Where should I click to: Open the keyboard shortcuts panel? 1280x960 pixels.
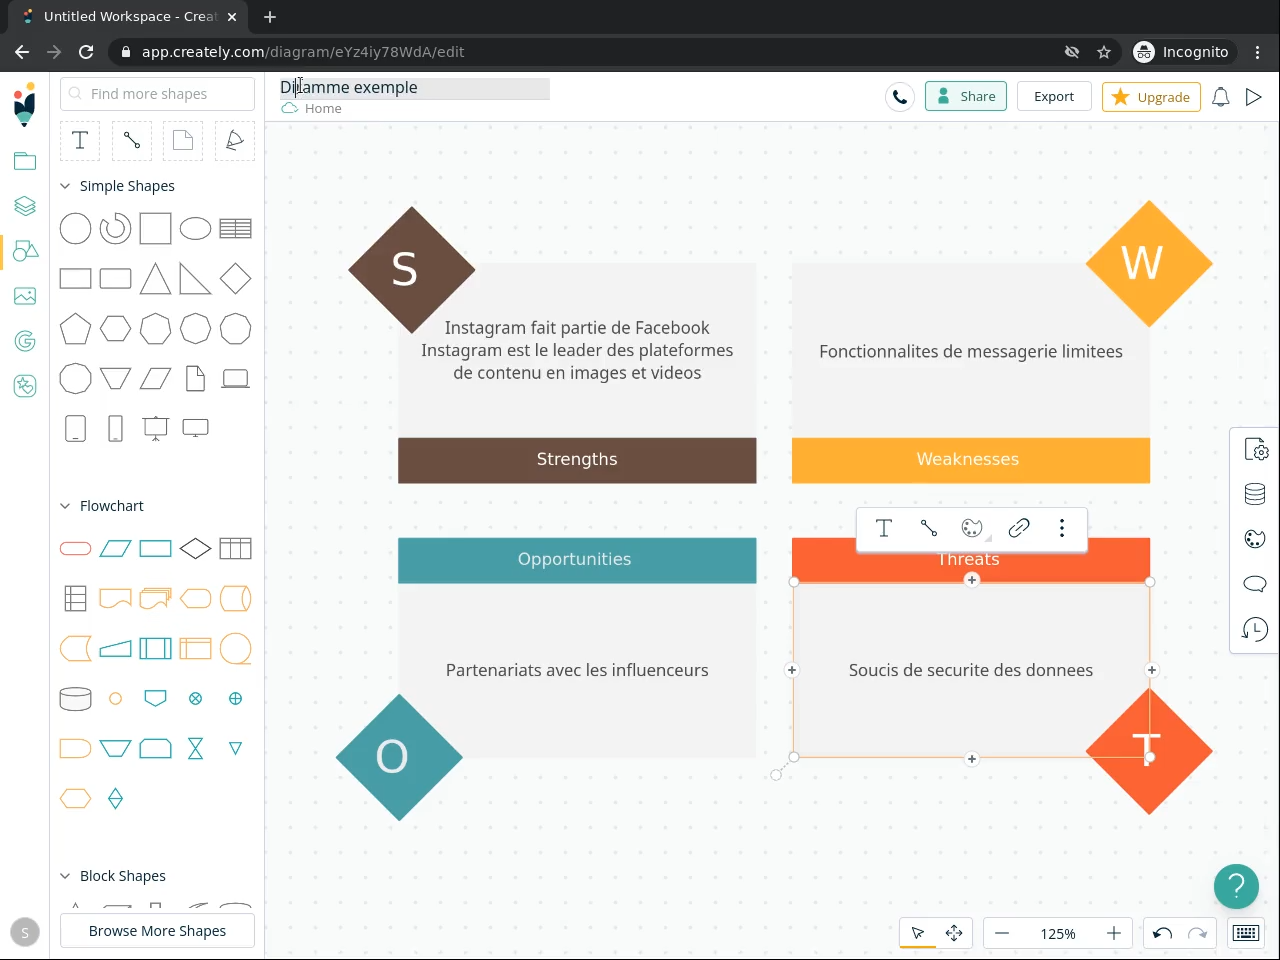[x=1246, y=933]
